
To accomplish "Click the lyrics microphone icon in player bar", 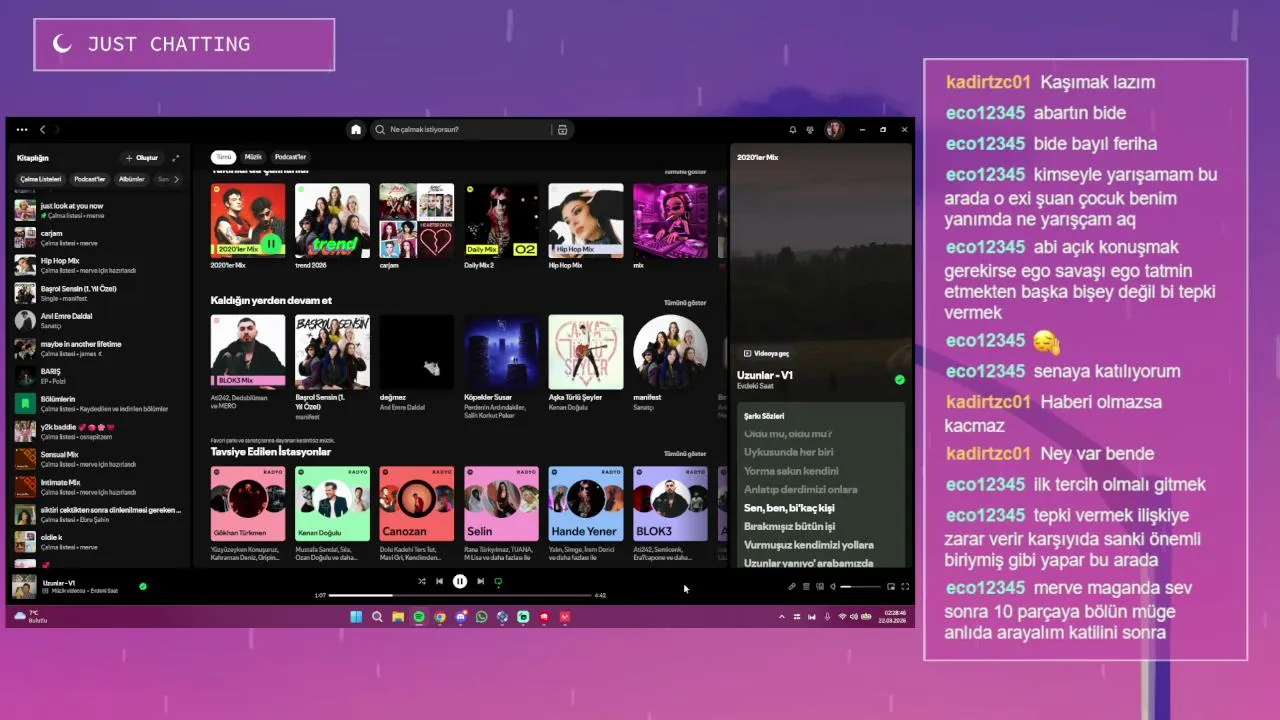I will pos(792,587).
